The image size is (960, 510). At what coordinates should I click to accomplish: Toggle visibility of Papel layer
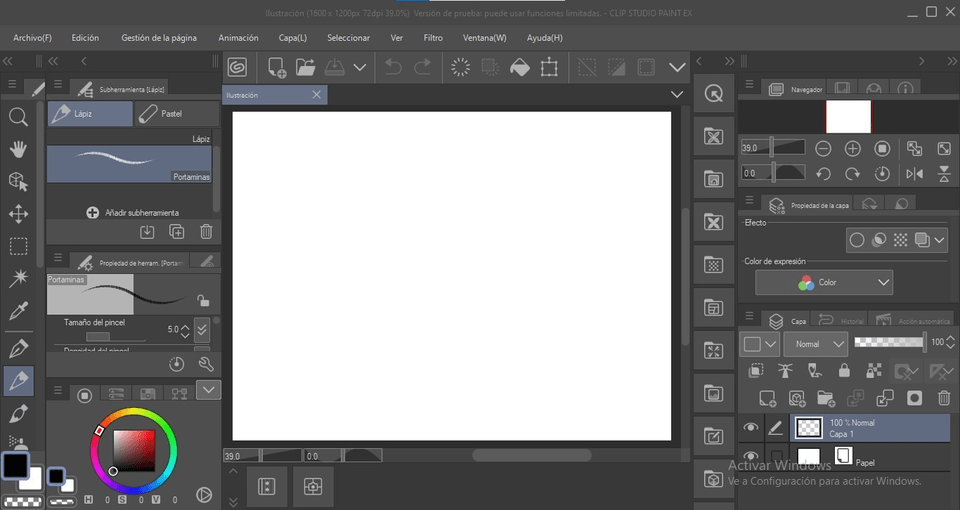(751, 456)
